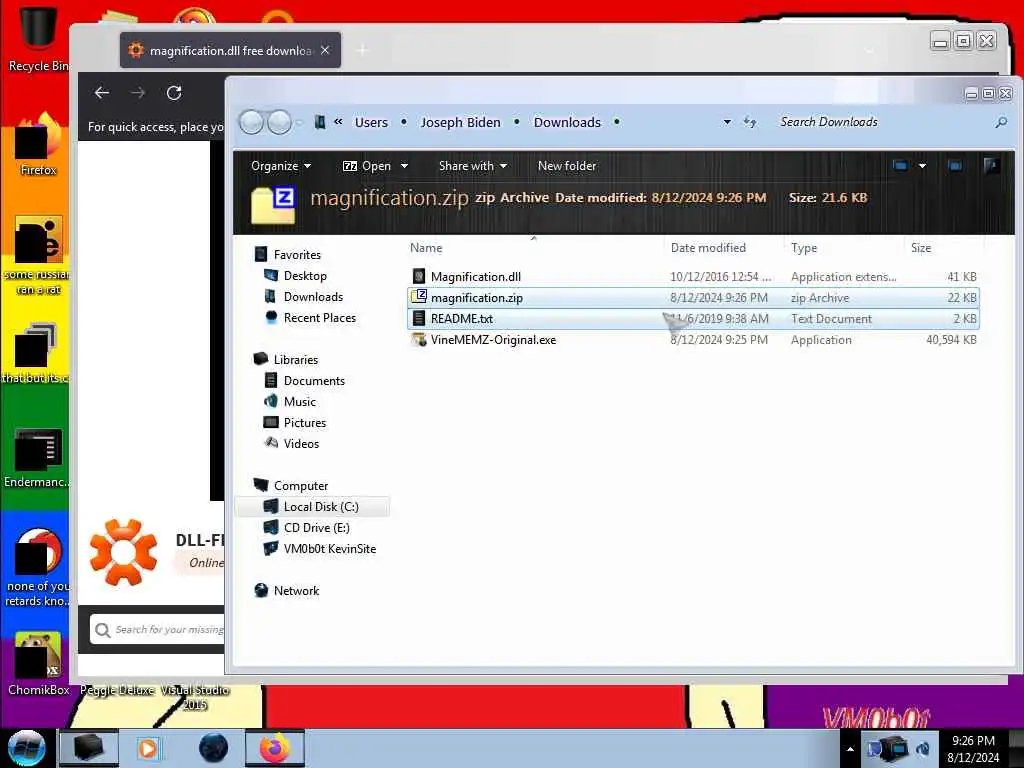Open the Endermanc desktop icon

(38, 456)
